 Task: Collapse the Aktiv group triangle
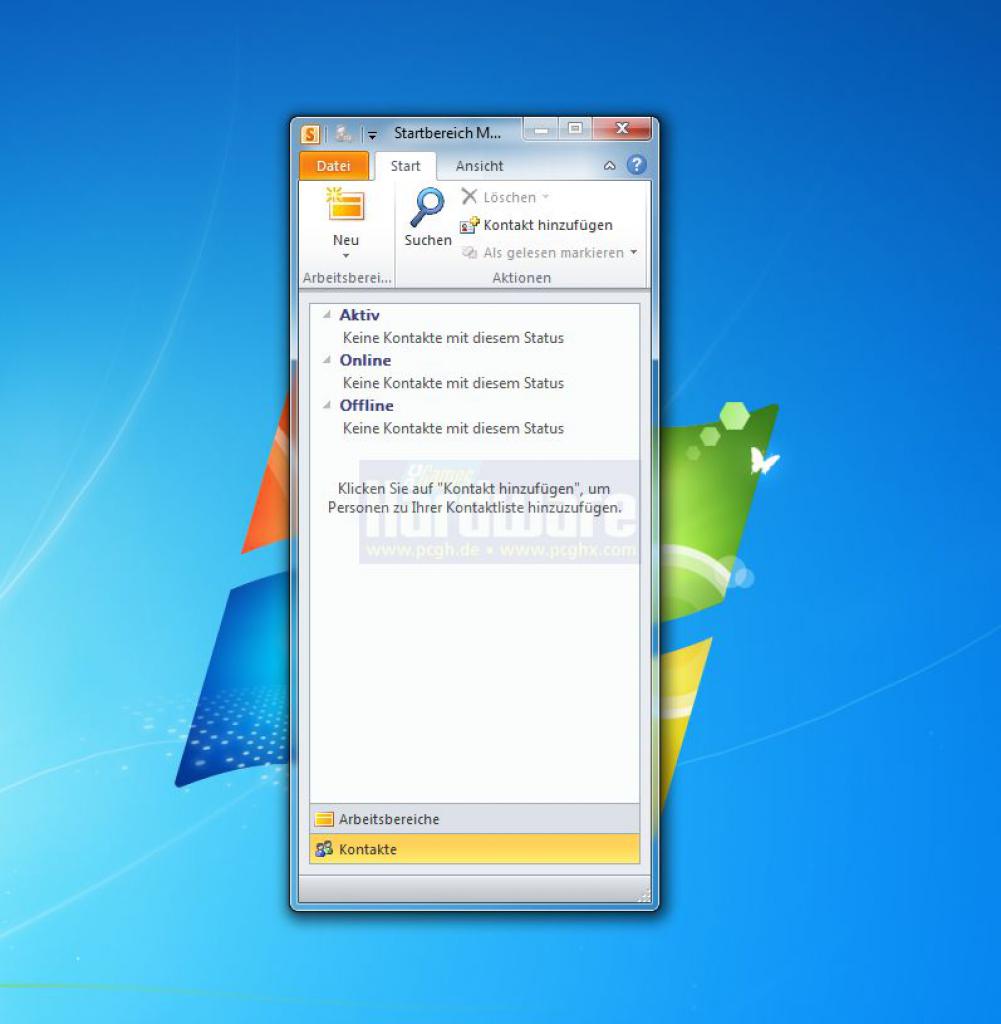pyautogui.click(x=326, y=315)
